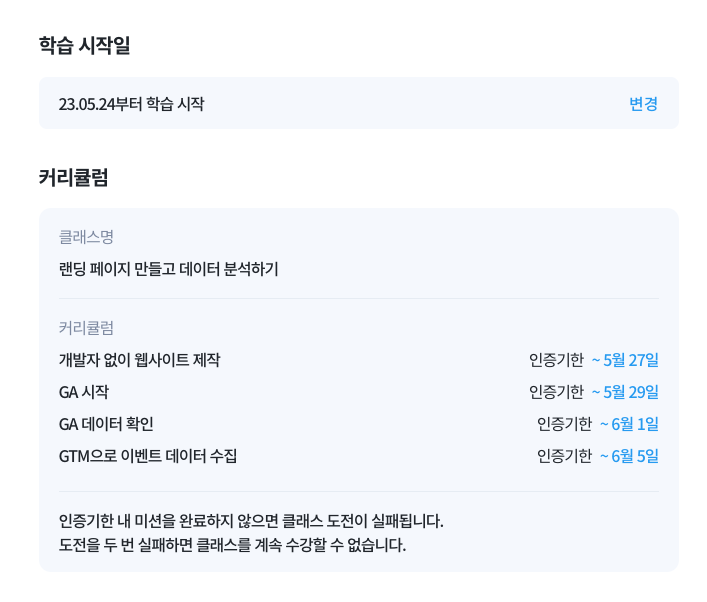Open class 랜딩 페이지 만들고 데이터 분석하기
707x602 pixels.
168,269
